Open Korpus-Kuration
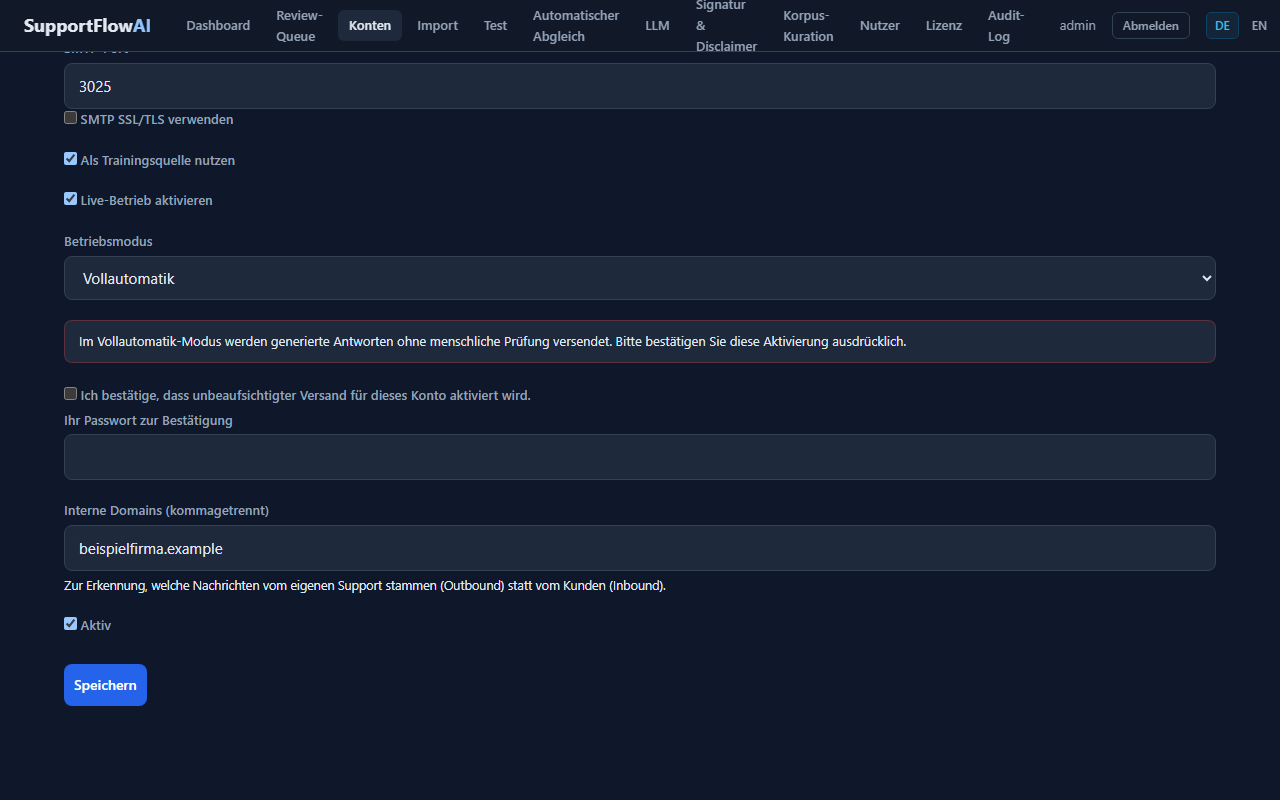The image size is (1280, 800). (808, 26)
